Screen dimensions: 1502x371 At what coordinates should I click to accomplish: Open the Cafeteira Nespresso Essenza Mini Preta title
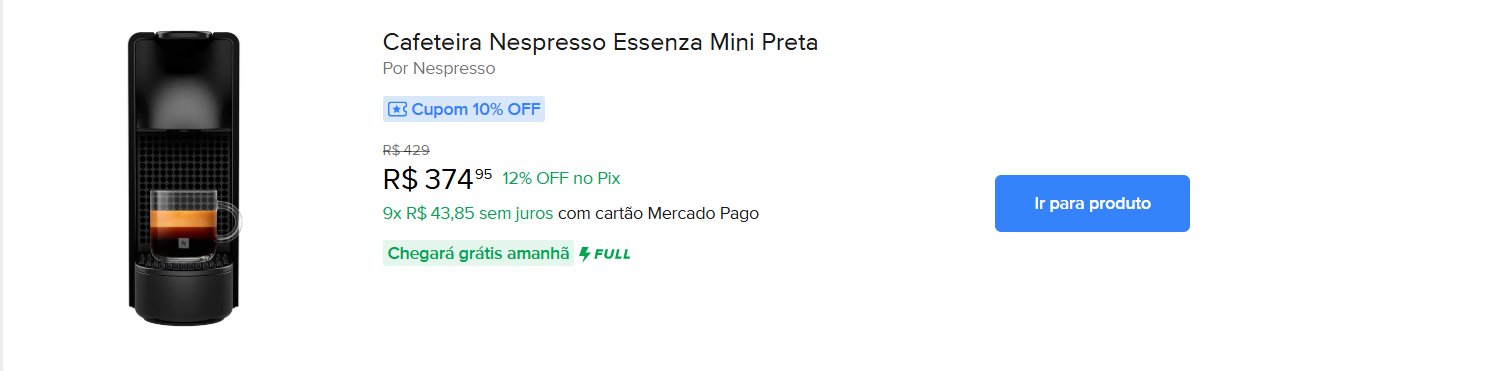600,42
